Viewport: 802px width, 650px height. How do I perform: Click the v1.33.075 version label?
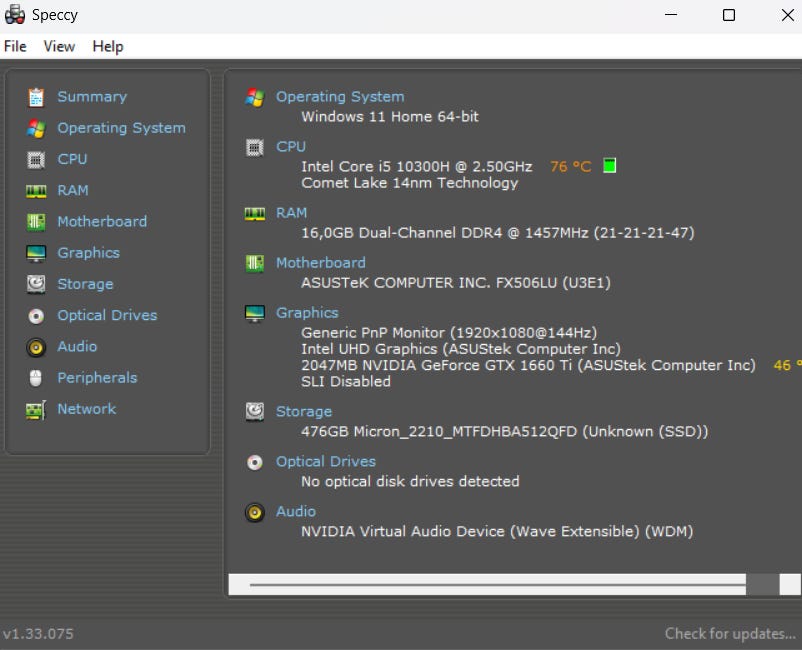coord(38,634)
